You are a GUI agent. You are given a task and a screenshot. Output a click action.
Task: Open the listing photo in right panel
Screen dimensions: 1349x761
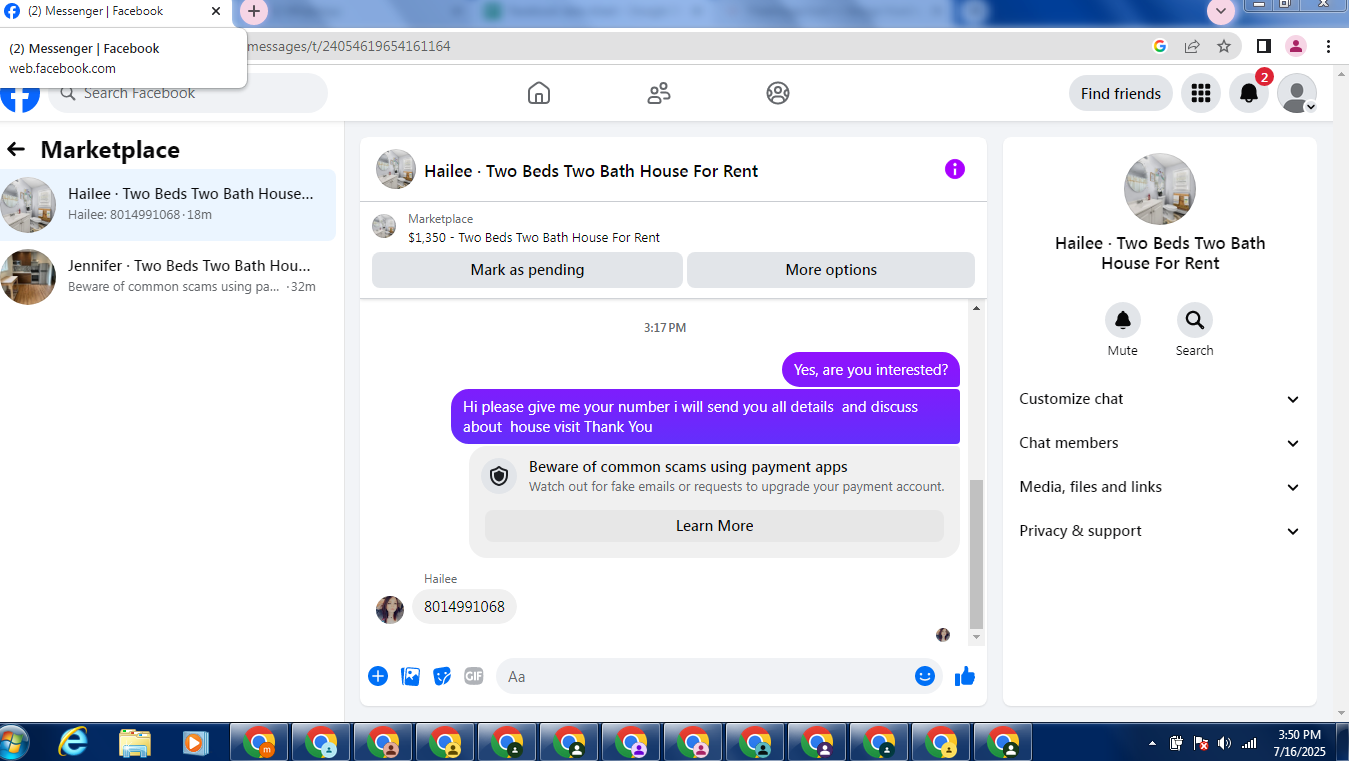coord(1160,189)
